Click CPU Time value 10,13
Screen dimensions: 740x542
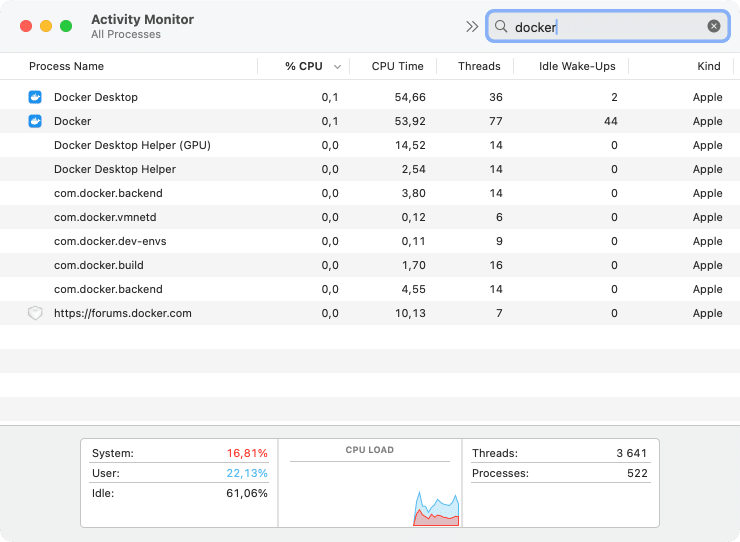pos(410,313)
